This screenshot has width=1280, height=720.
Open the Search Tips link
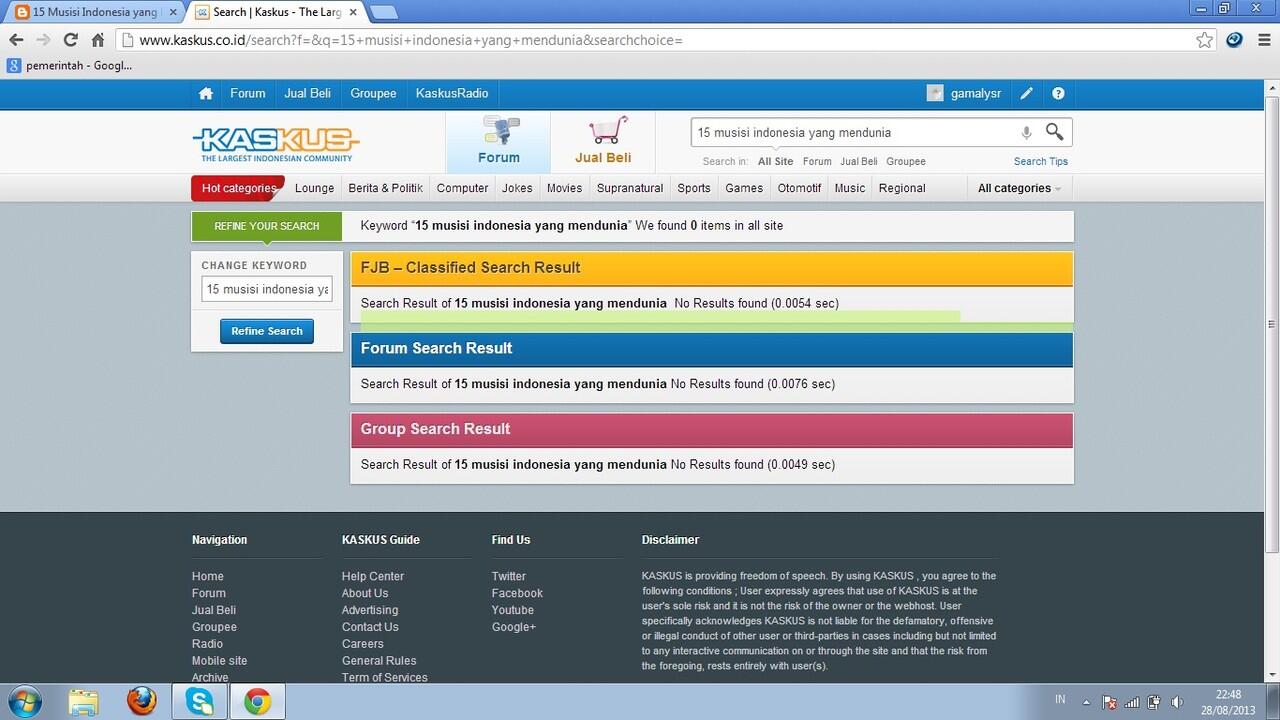[1041, 161]
